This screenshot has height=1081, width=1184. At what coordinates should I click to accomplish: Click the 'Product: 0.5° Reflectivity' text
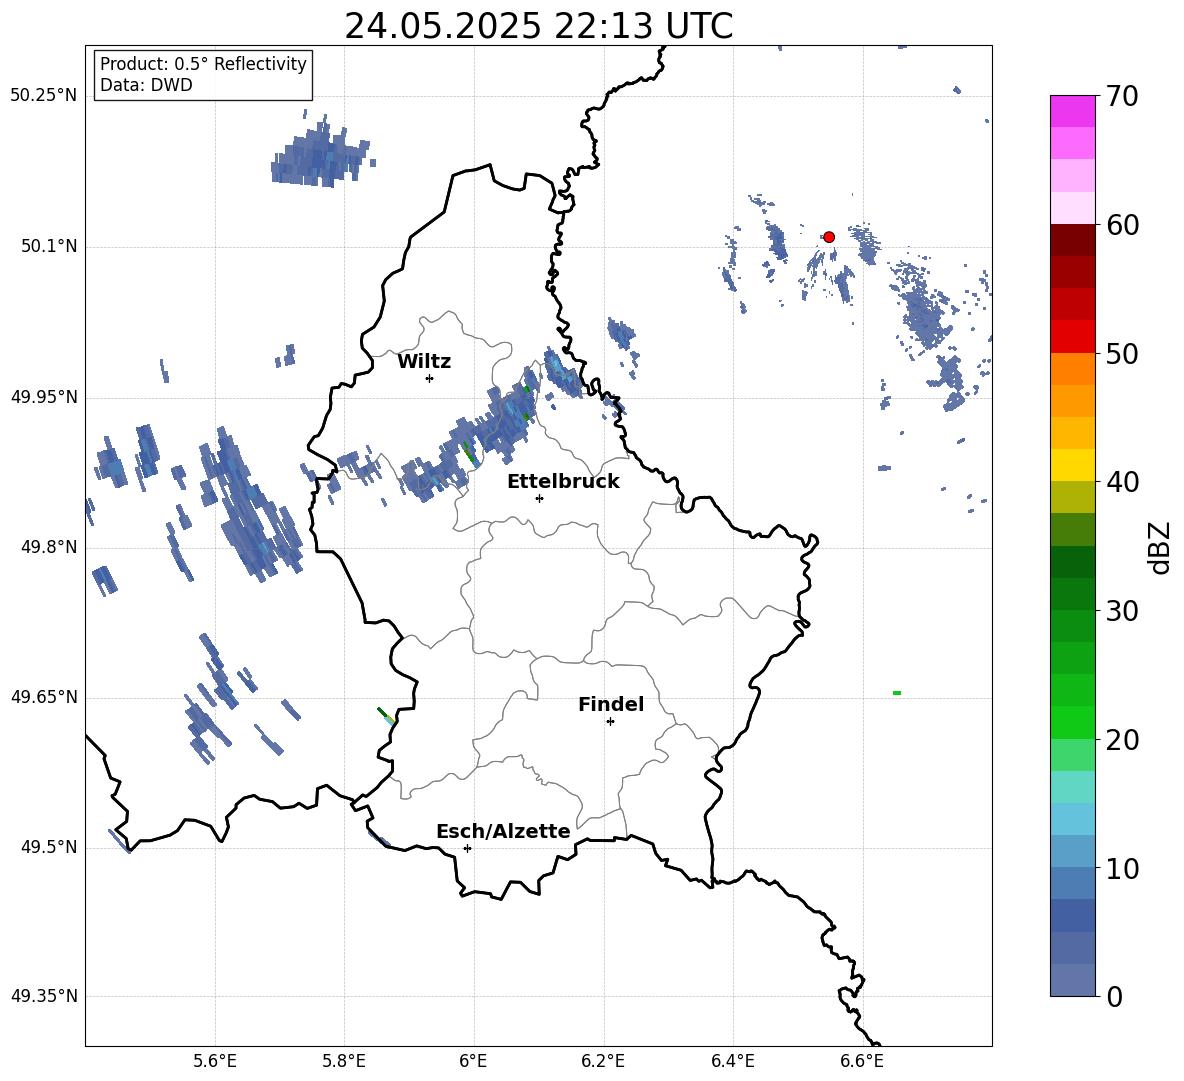[203, 64]
